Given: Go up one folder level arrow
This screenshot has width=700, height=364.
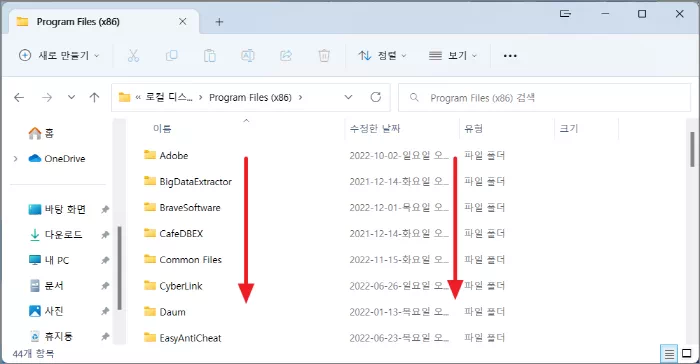Looking at the screenshot, I should (94, 97).
